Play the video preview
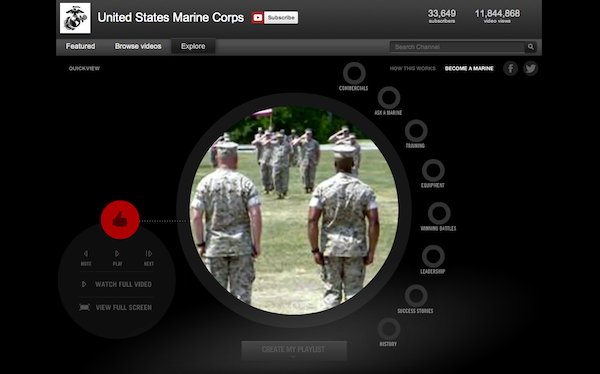Screen dimensions: 600x374 click(x=117, y=258)
